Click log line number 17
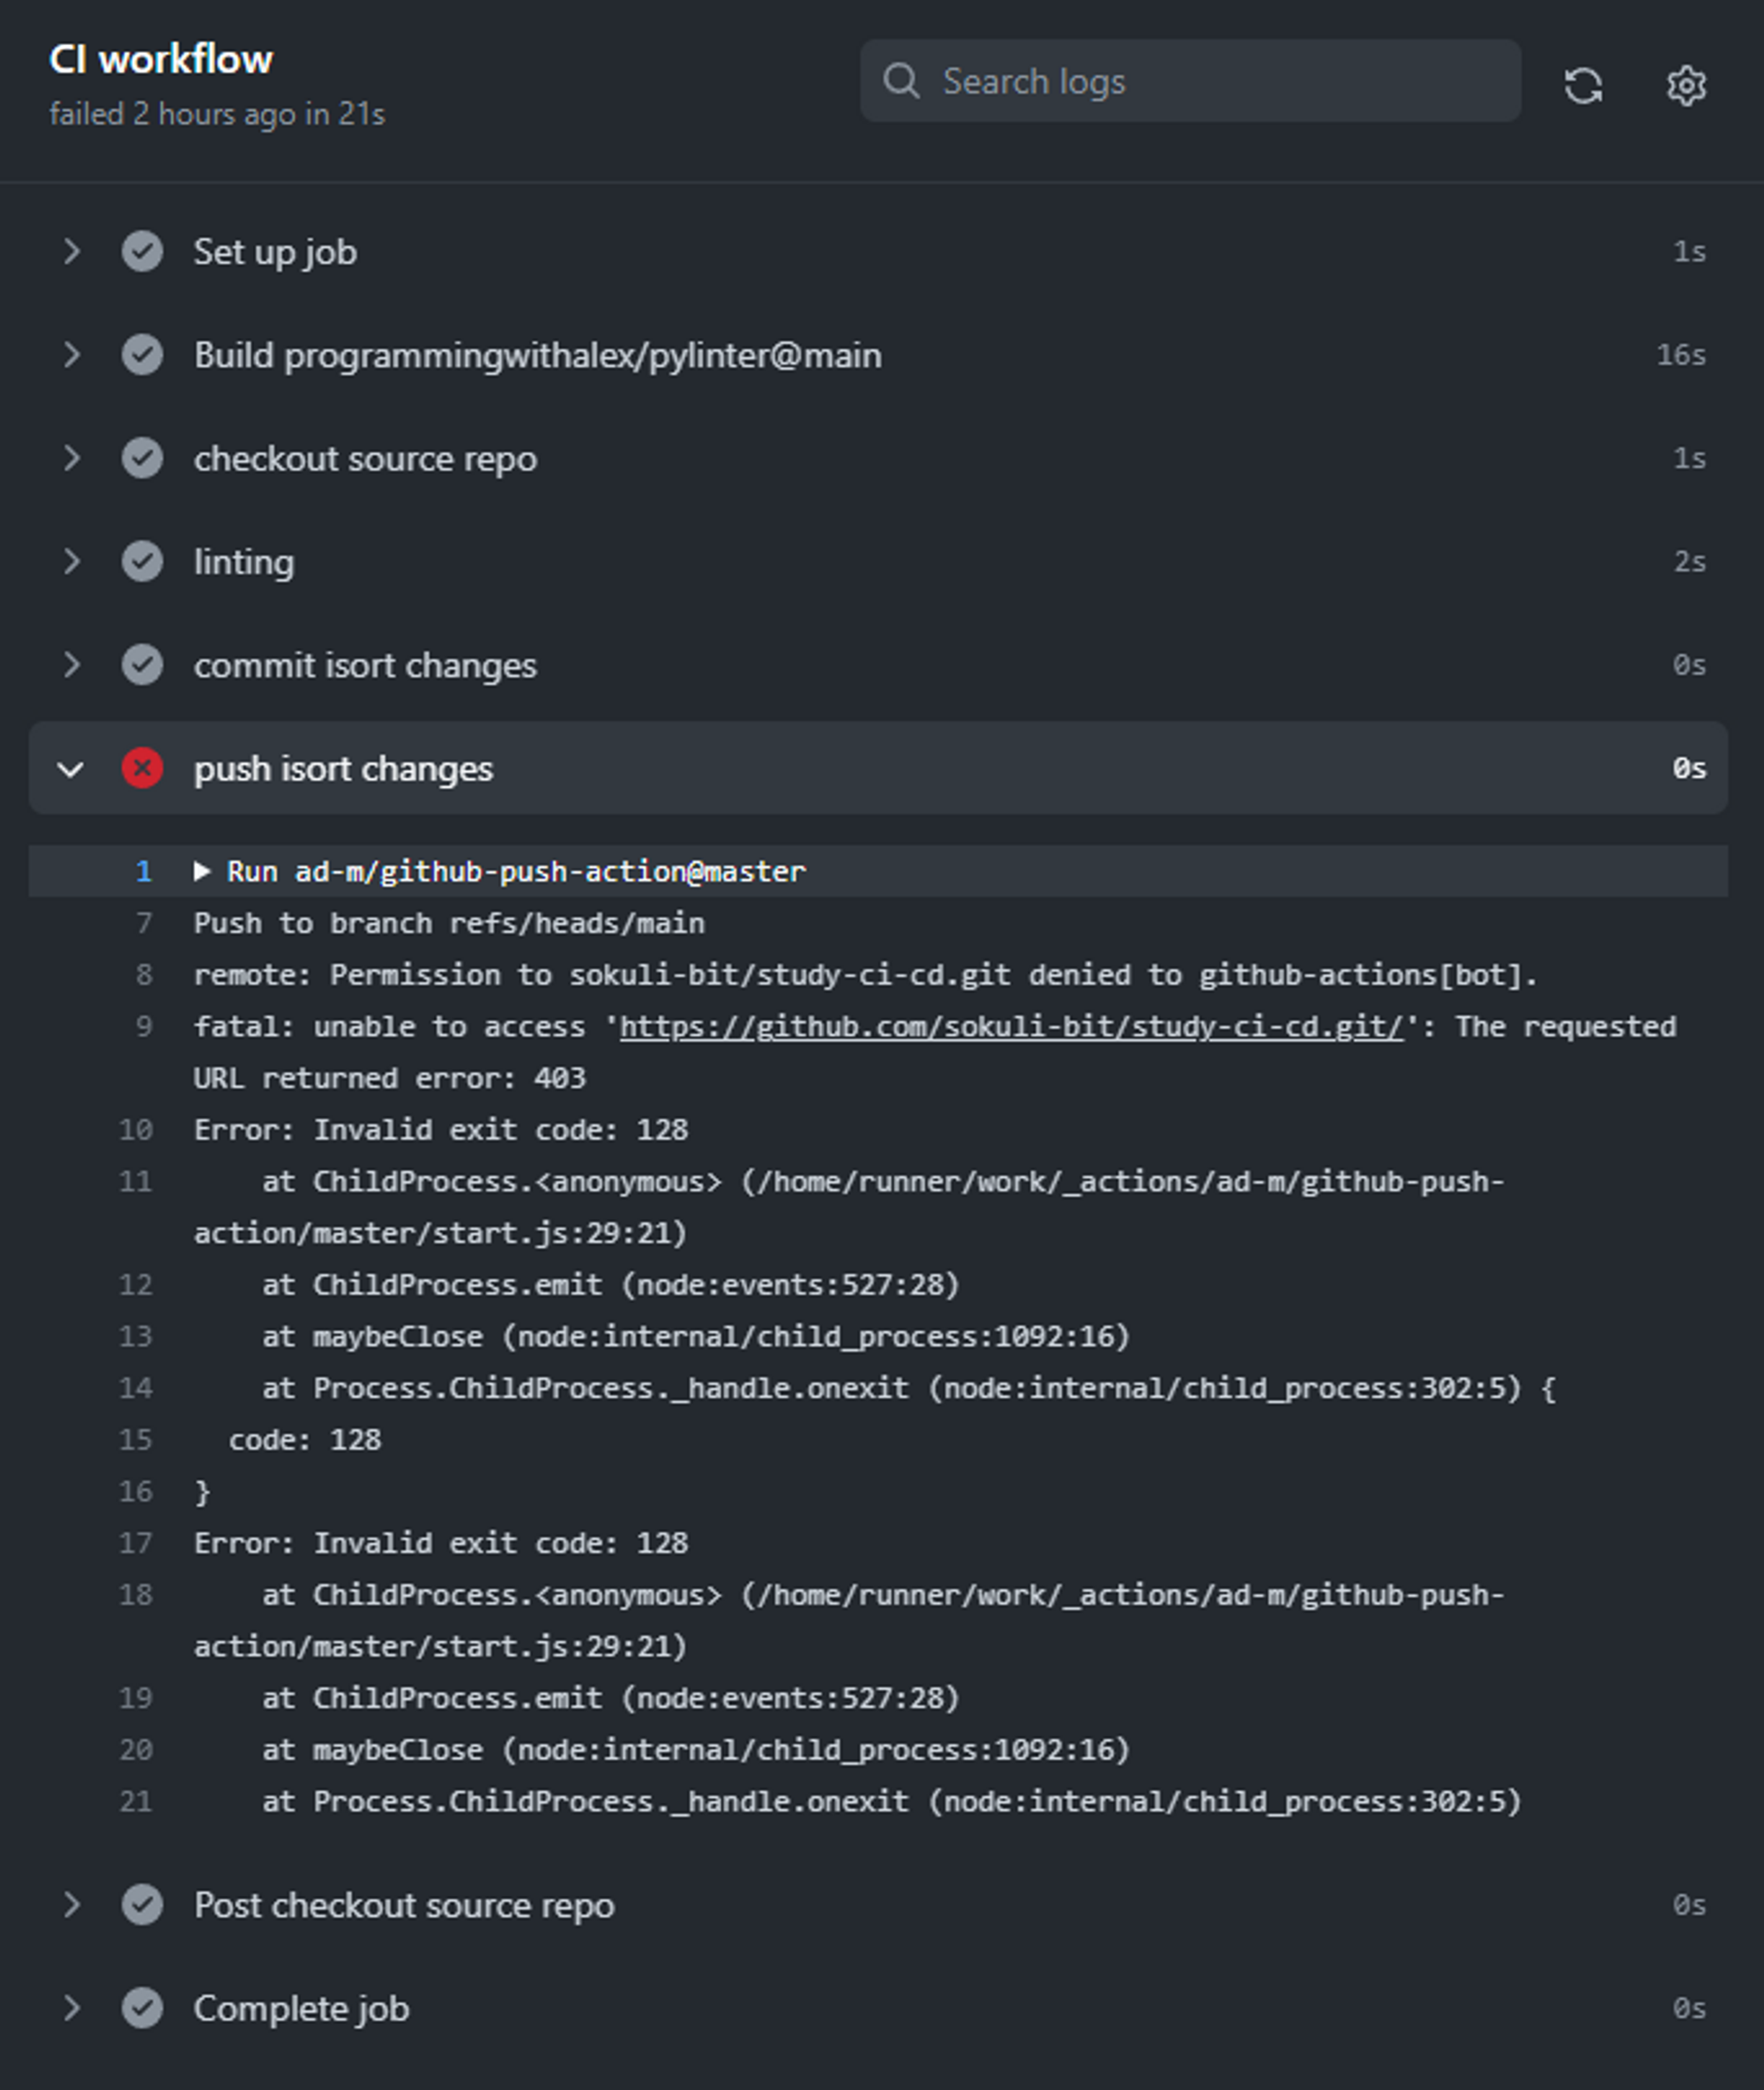1764x2090 pixels. (x=136, y=1543)
